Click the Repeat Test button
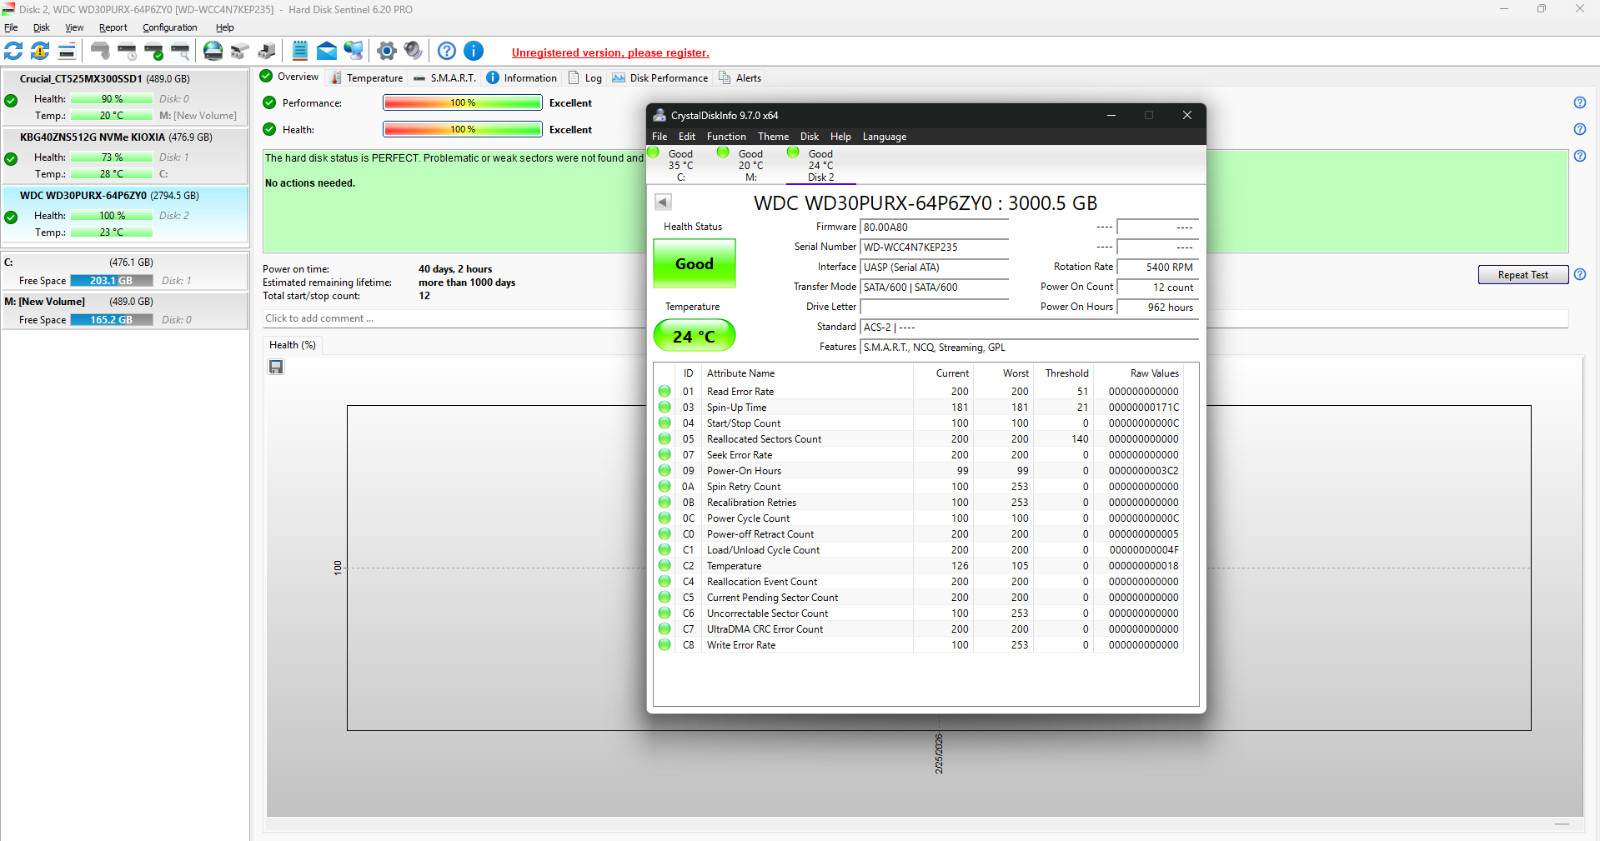Viewport: 1600px width, 841px height. (1522, 275)
